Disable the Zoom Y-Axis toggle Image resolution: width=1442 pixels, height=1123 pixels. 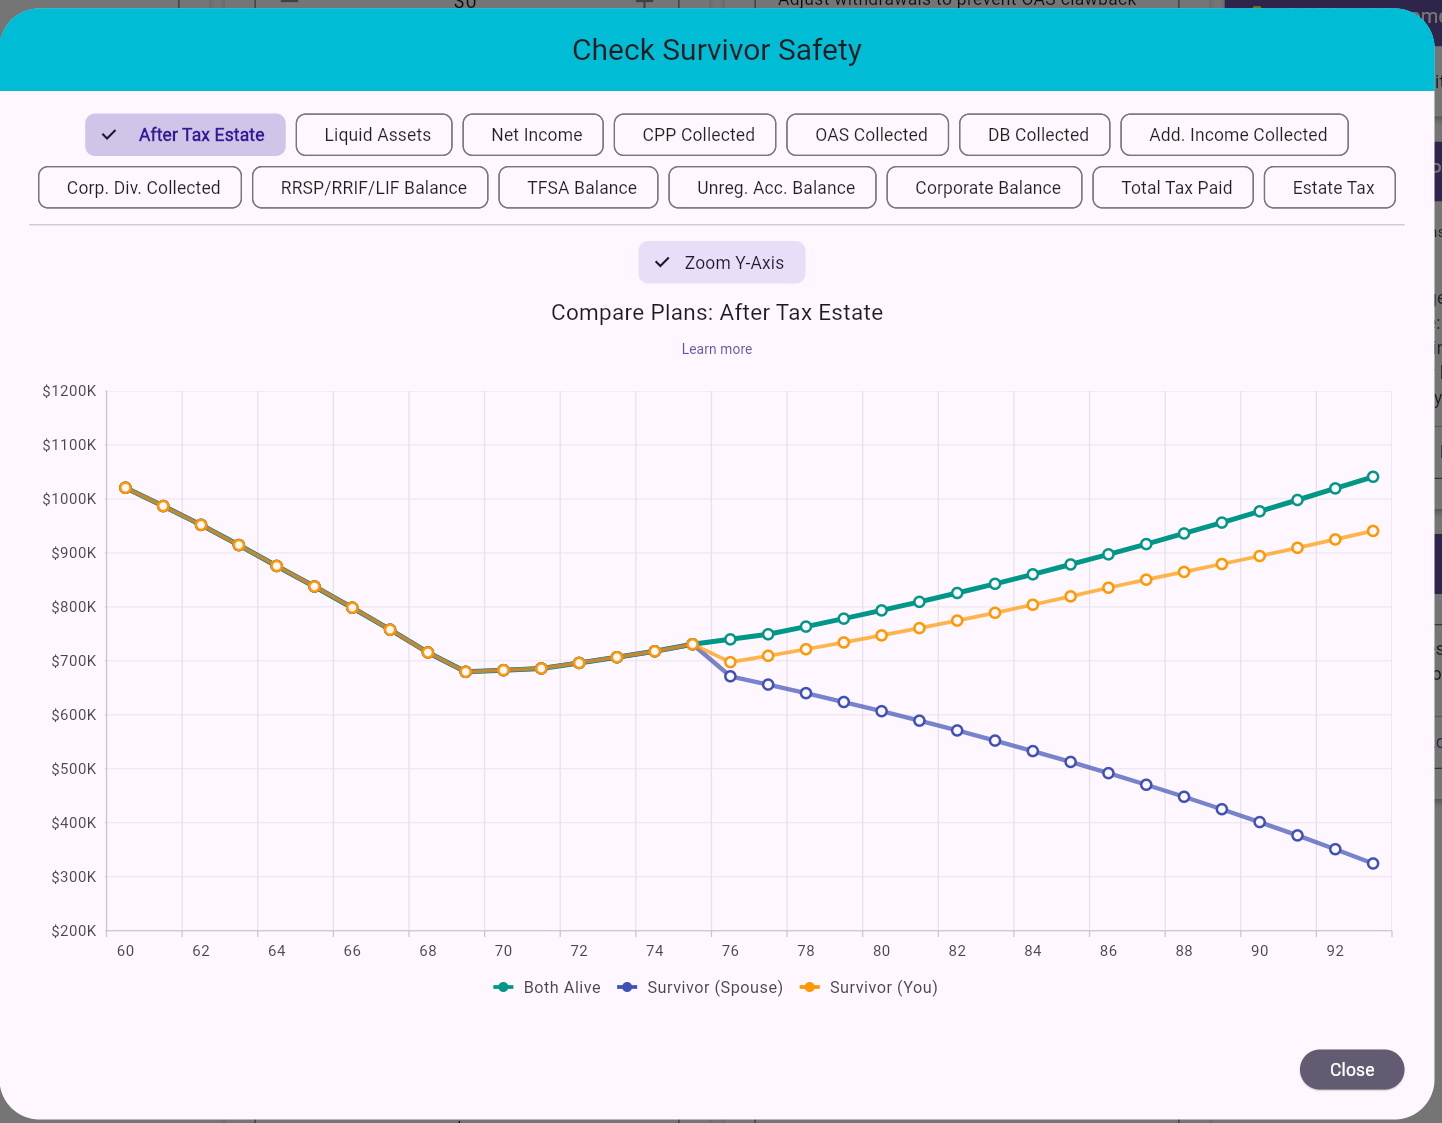tap(721, 262)
